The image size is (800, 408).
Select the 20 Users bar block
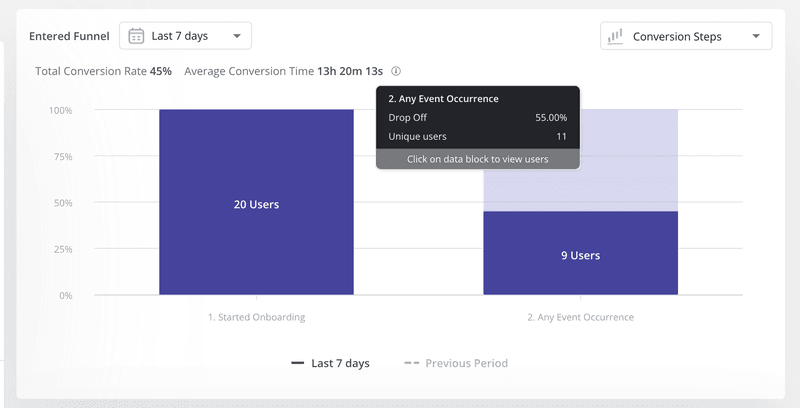click(256, 204)
